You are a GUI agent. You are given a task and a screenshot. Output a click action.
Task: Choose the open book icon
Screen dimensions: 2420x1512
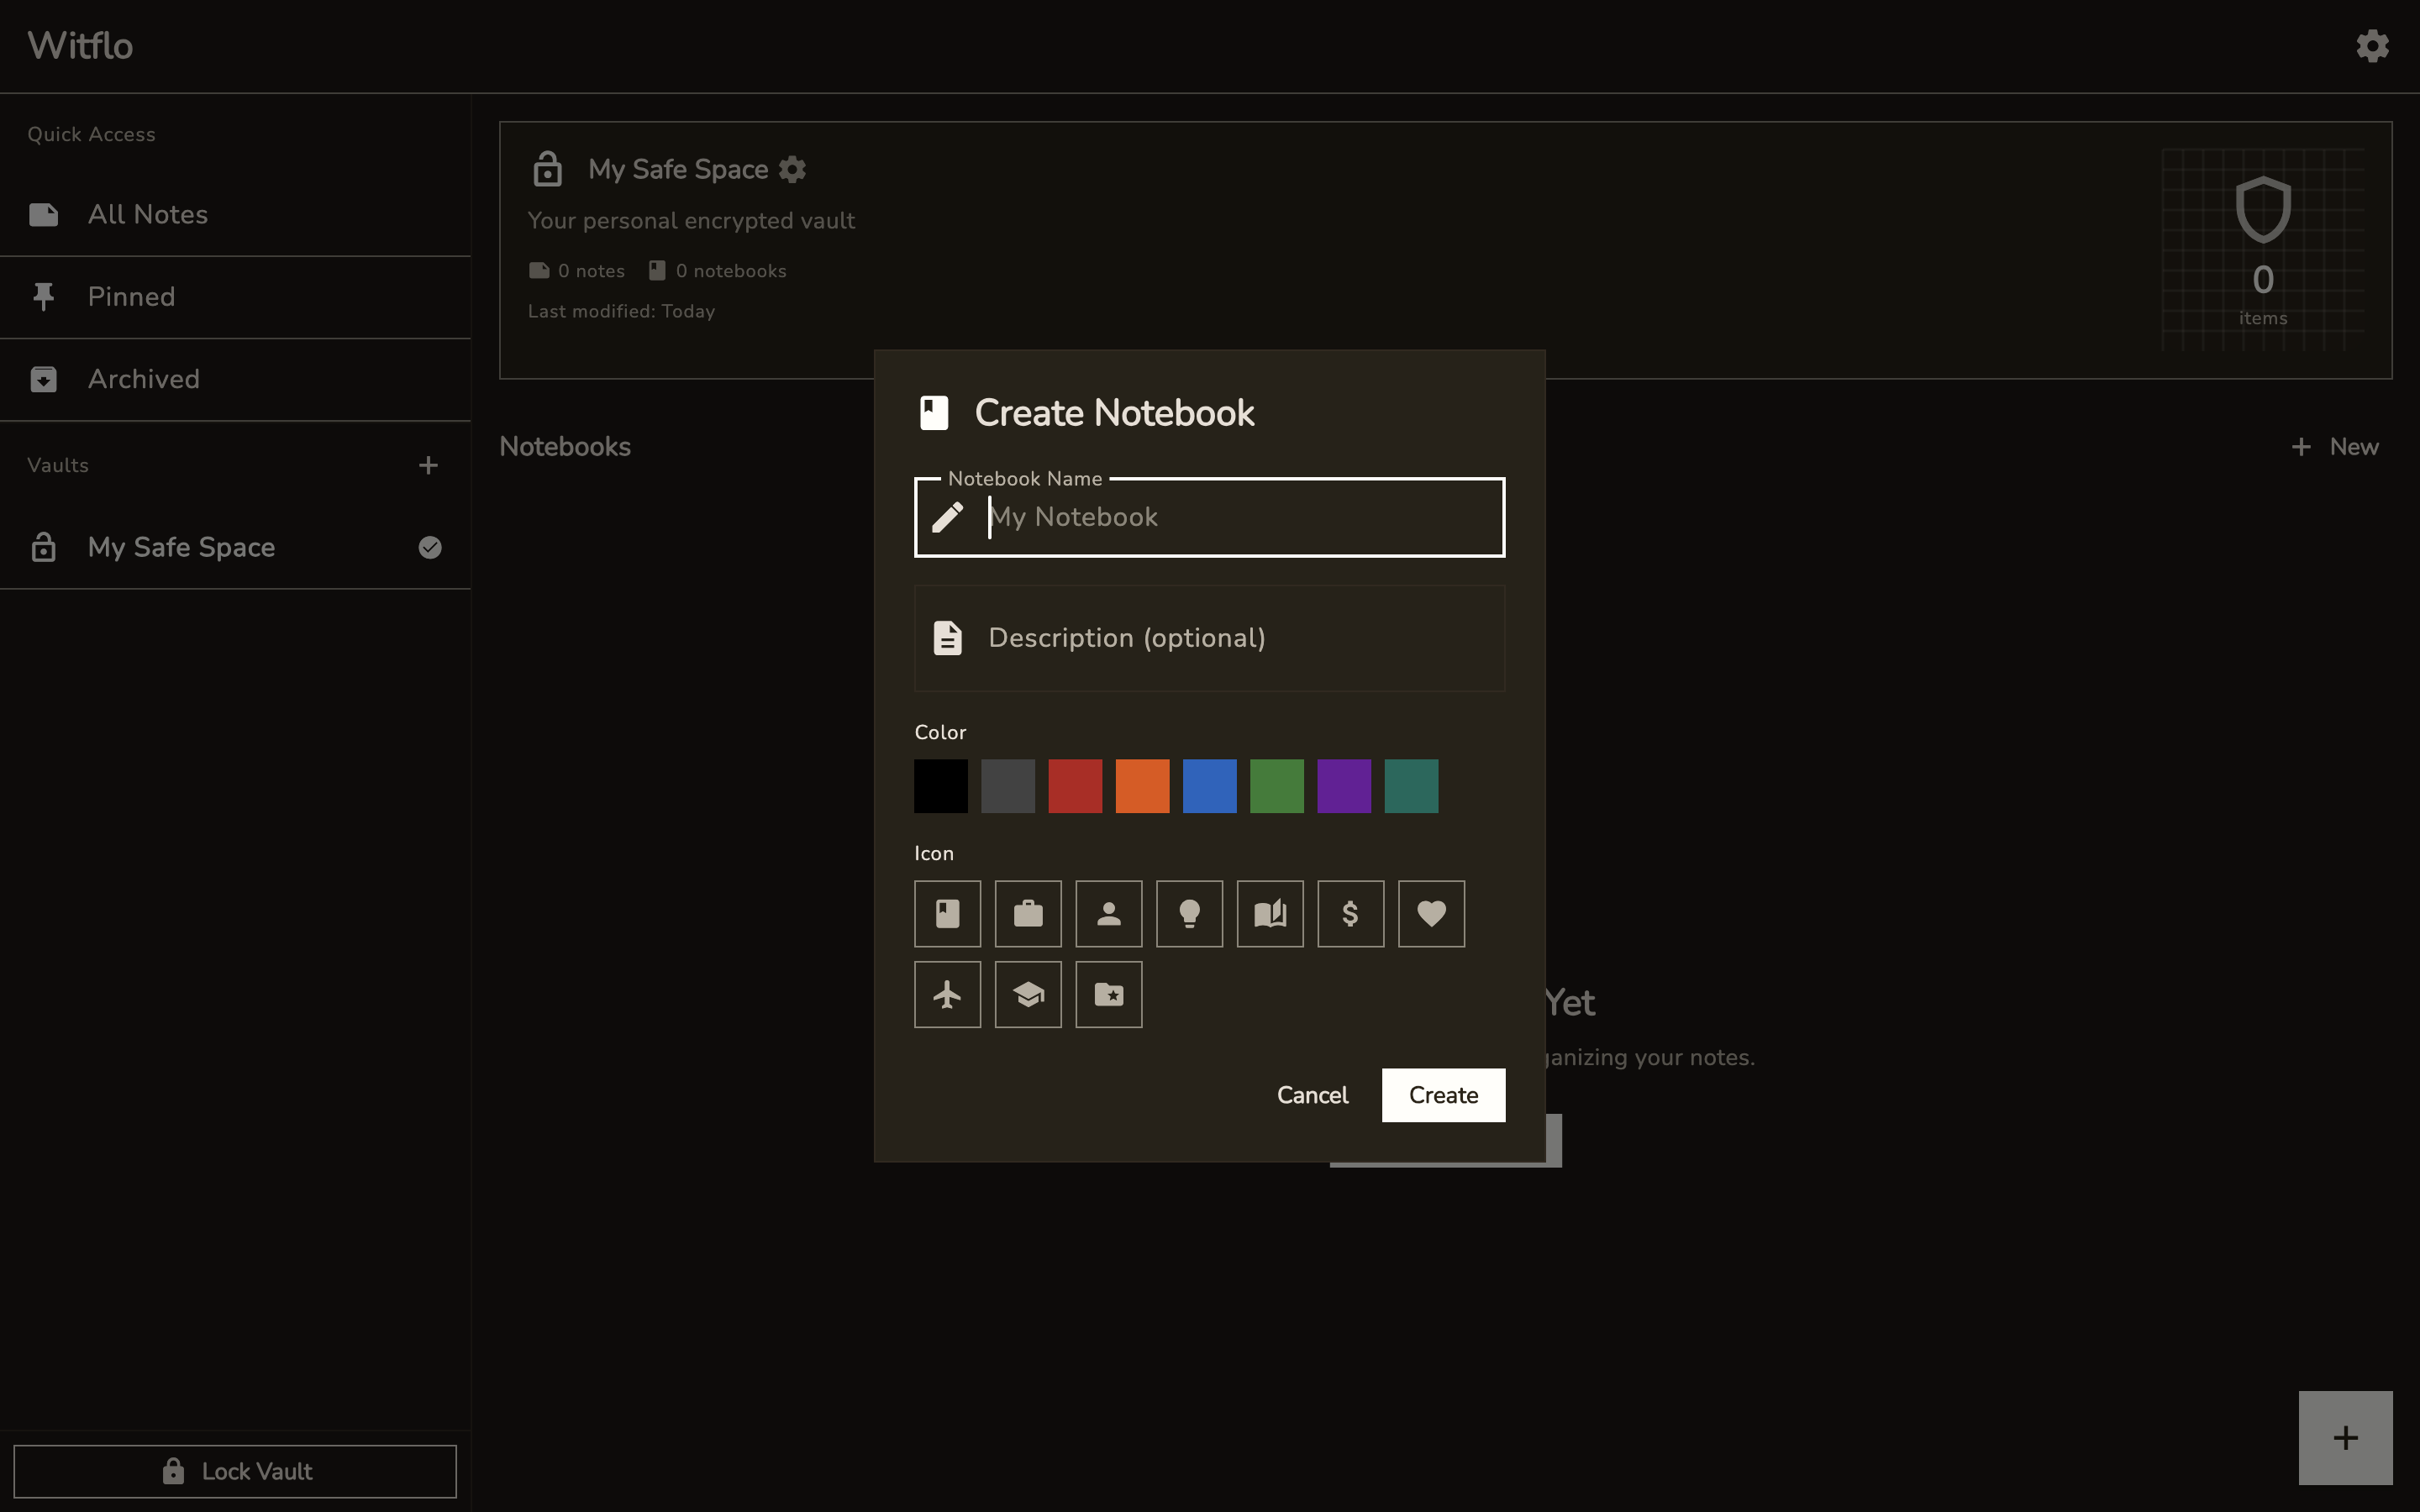coord(1270,913)
